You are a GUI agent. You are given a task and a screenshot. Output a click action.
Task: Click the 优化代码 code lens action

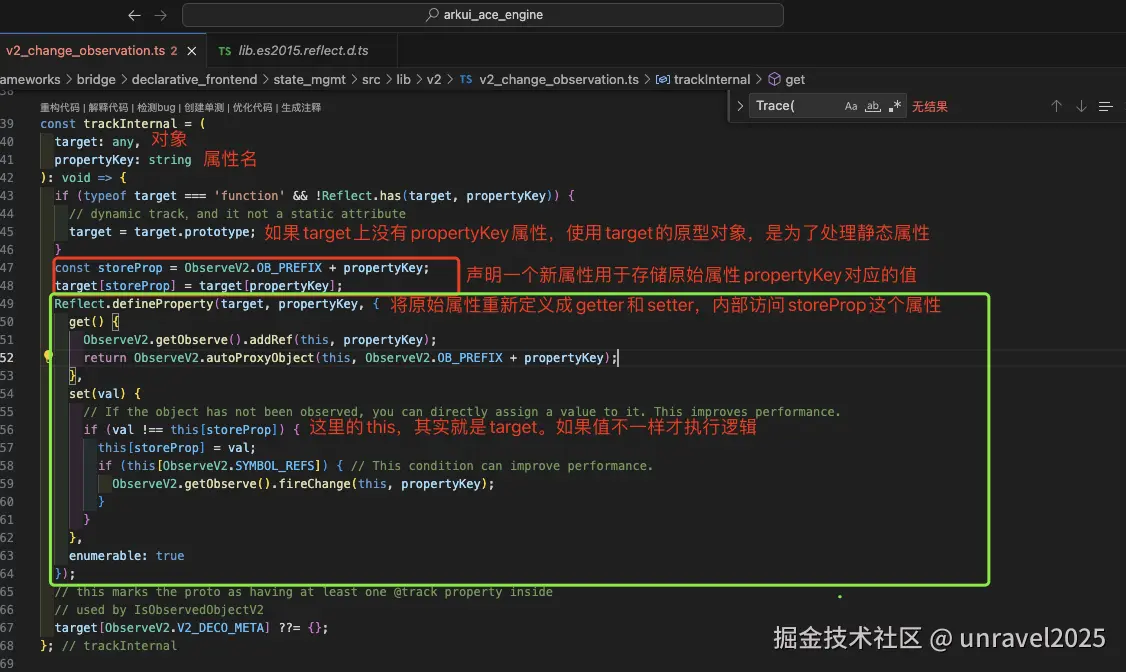pos(252,108)
